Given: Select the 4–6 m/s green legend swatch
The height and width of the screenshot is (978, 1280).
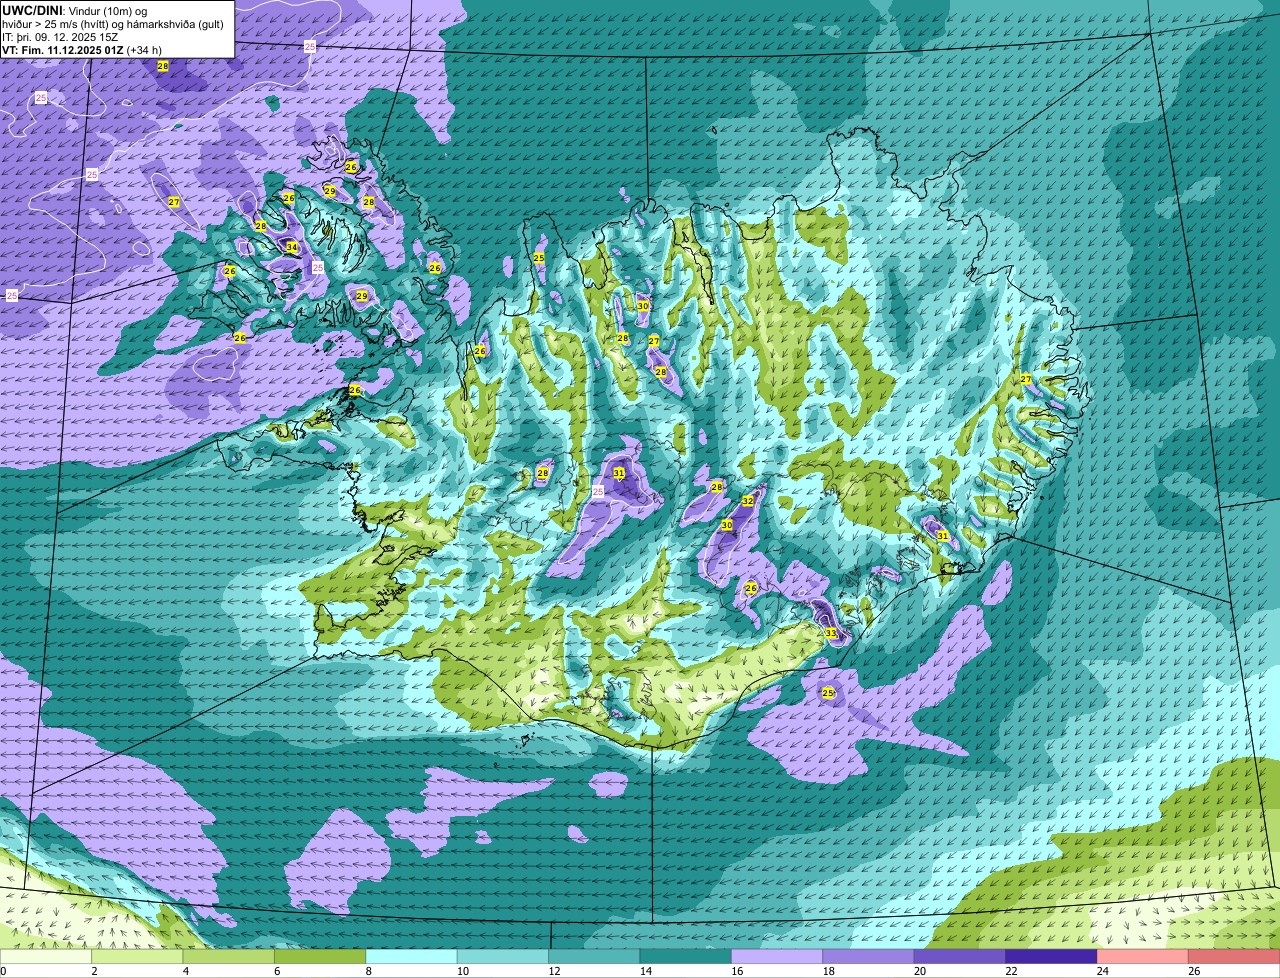Looking at the screenshot, I should [228, 956].
